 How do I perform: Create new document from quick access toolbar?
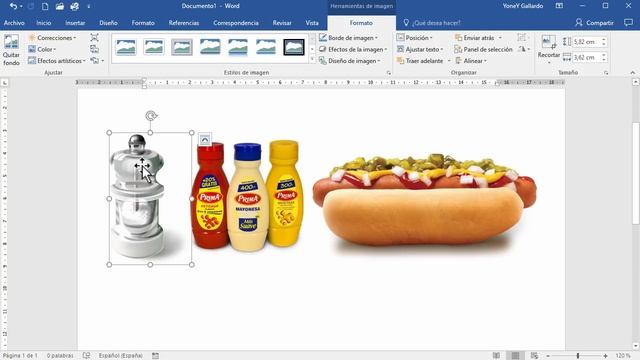[45, 6]
